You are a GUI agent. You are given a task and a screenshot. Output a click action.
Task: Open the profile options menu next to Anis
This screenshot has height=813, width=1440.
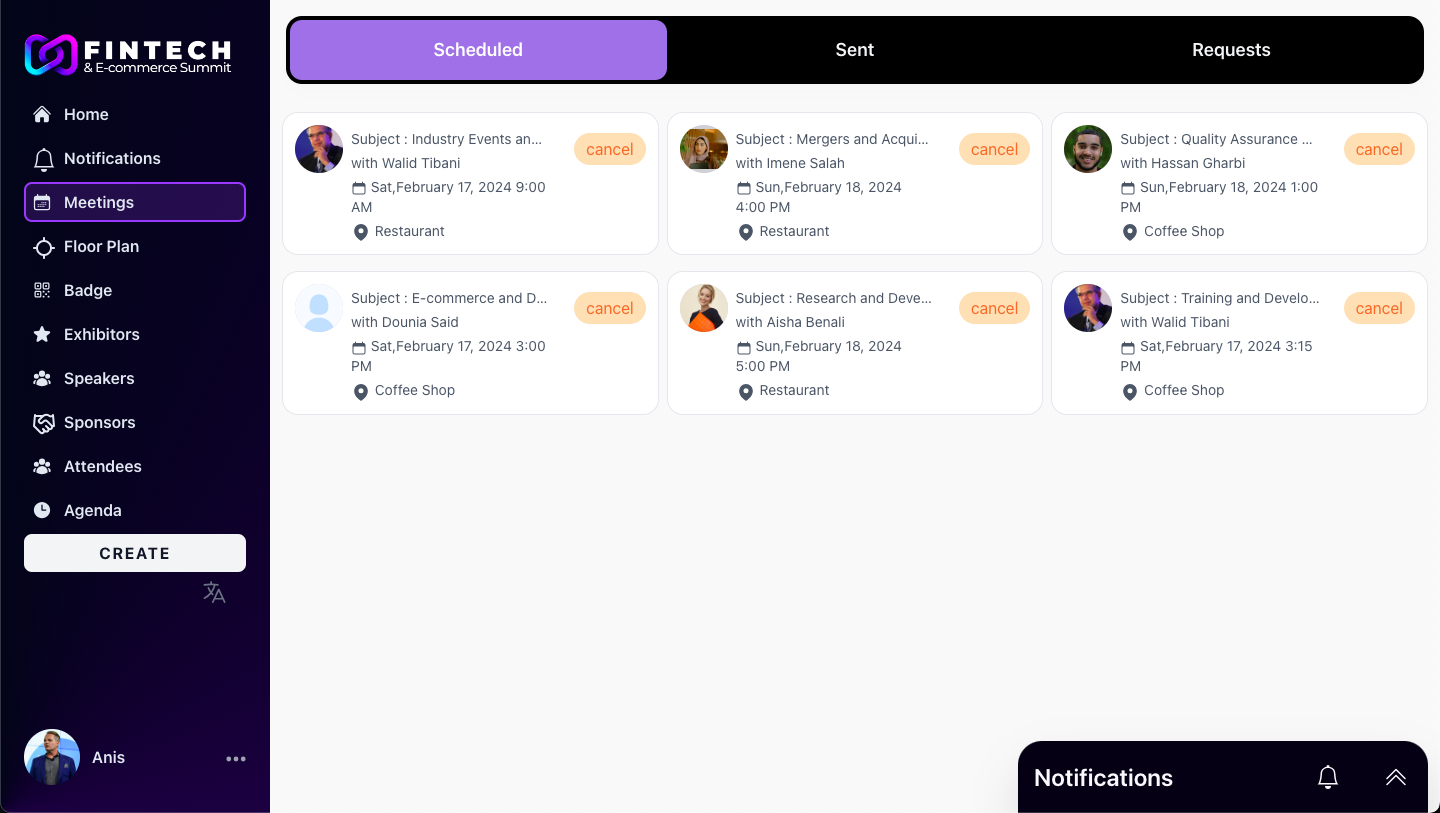coord(236,758)
